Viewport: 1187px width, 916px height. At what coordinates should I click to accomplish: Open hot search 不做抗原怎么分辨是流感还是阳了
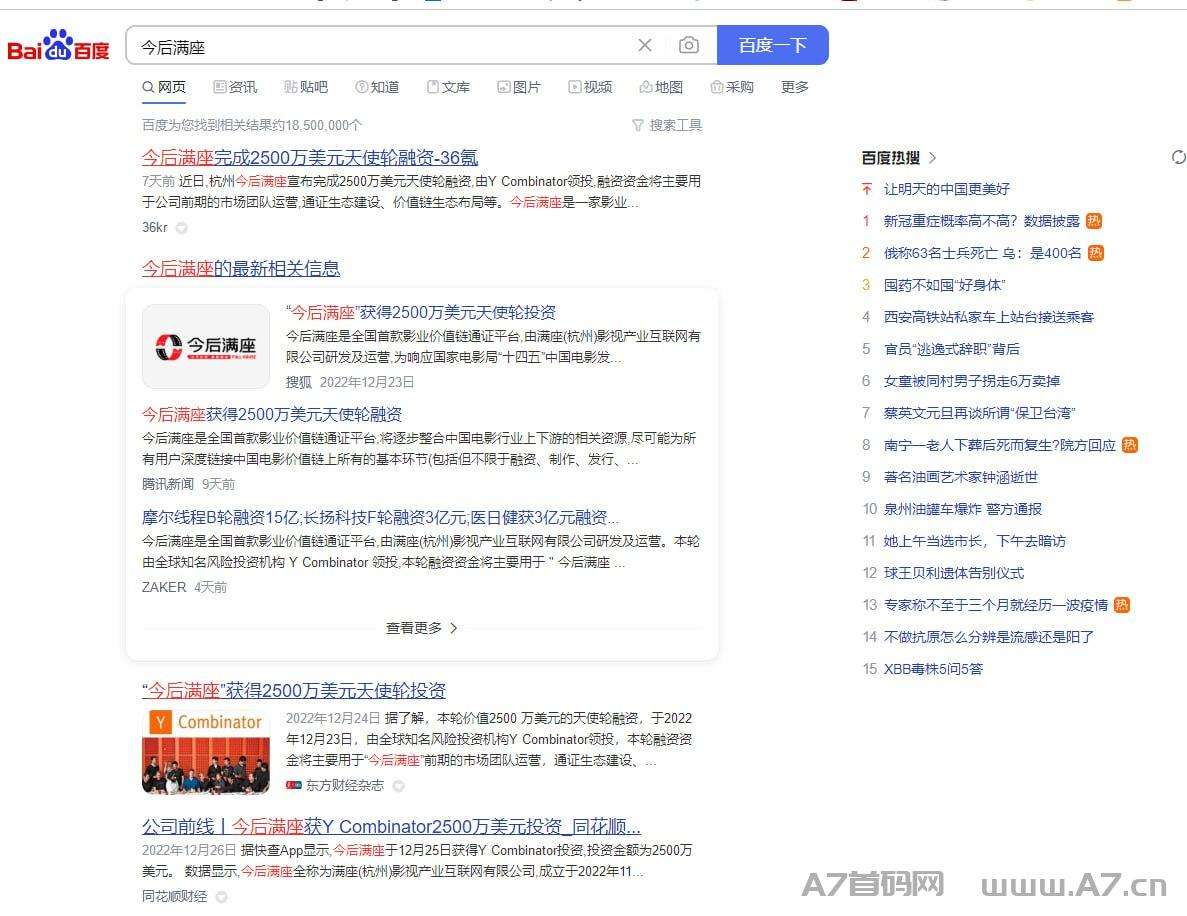pyautogui.click(x=989, y=637)
